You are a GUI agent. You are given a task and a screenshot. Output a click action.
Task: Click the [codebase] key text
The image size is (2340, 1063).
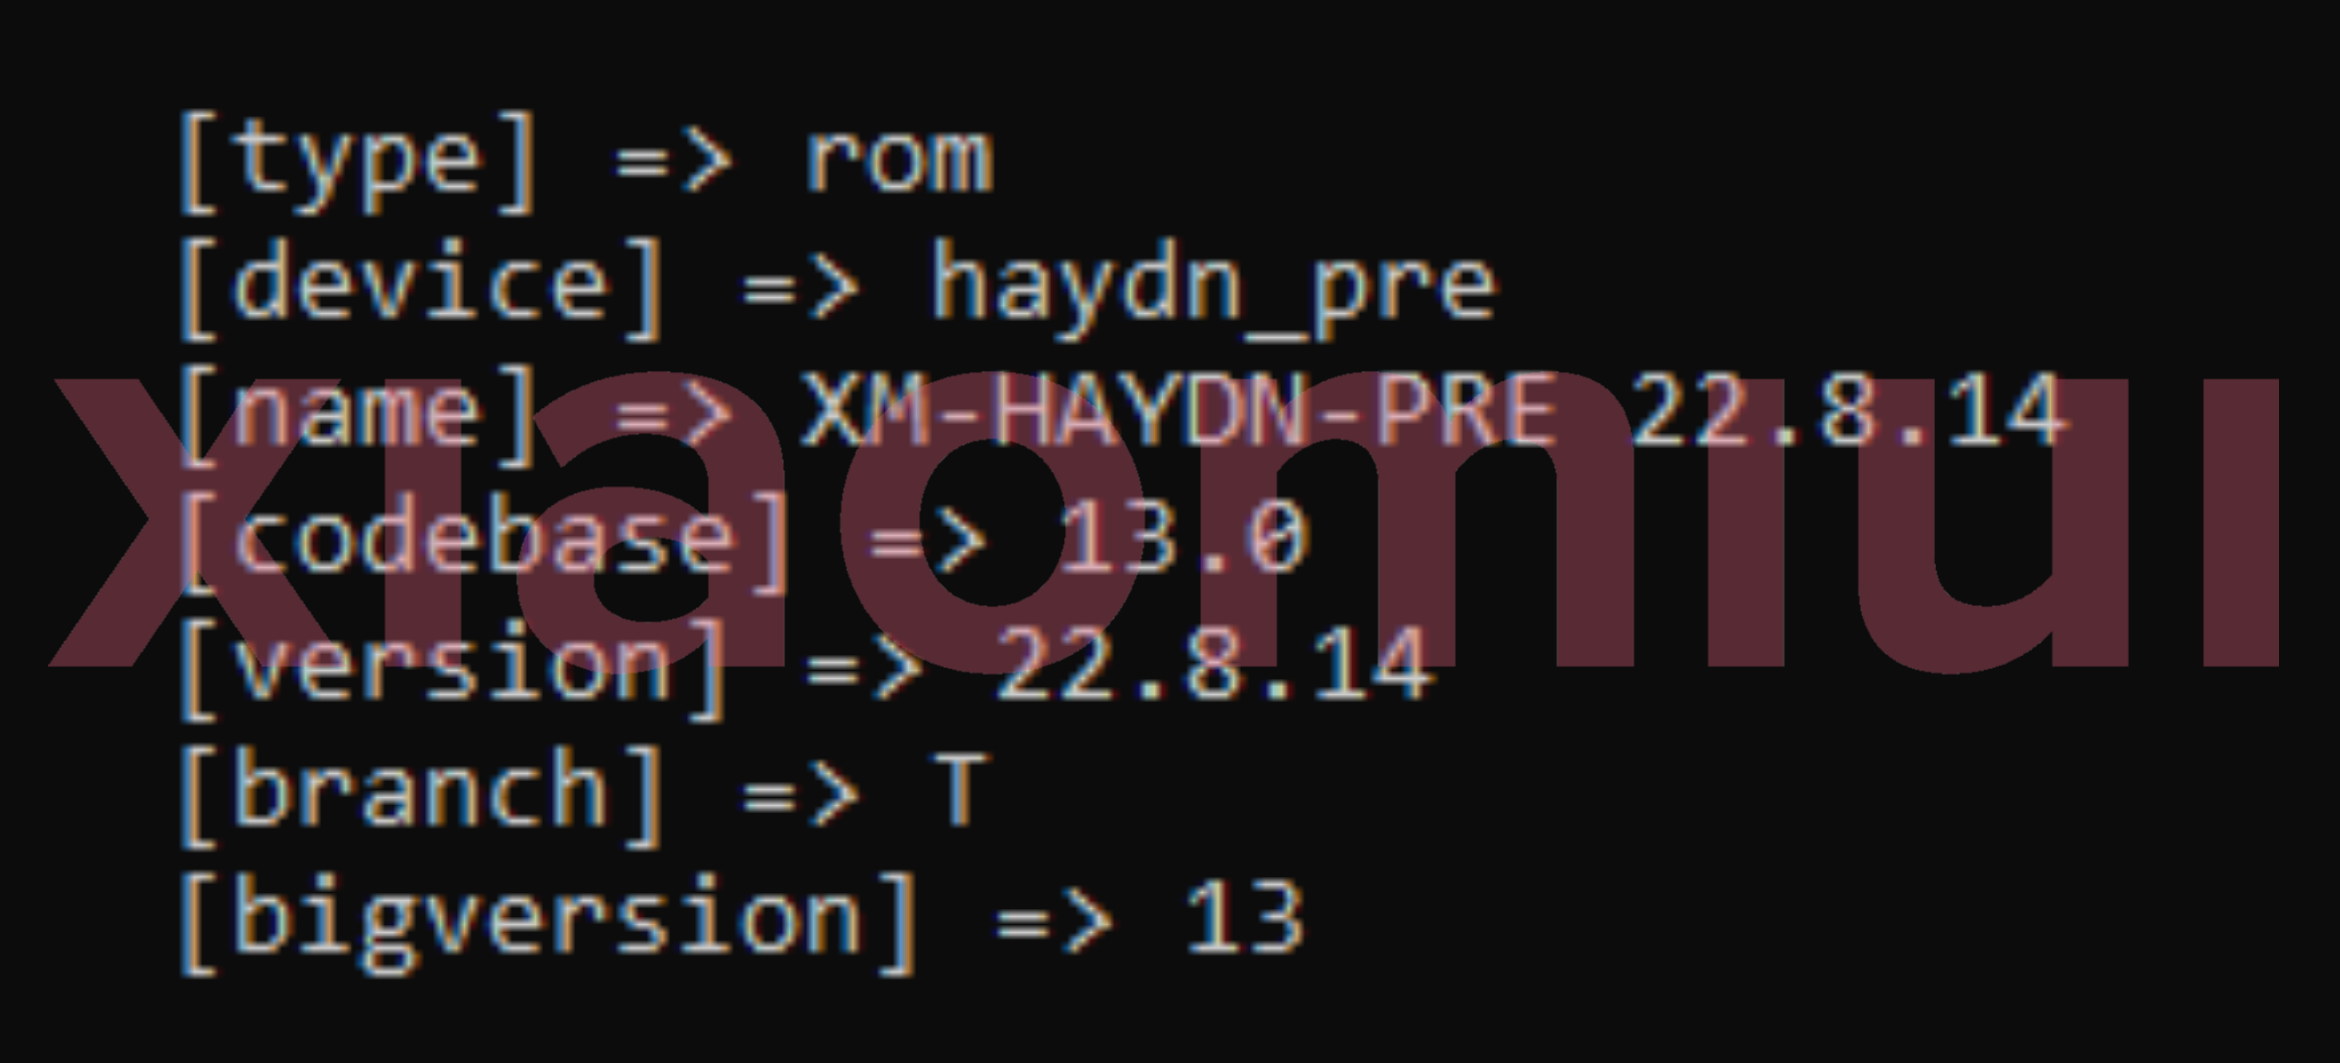coord(484,542)
